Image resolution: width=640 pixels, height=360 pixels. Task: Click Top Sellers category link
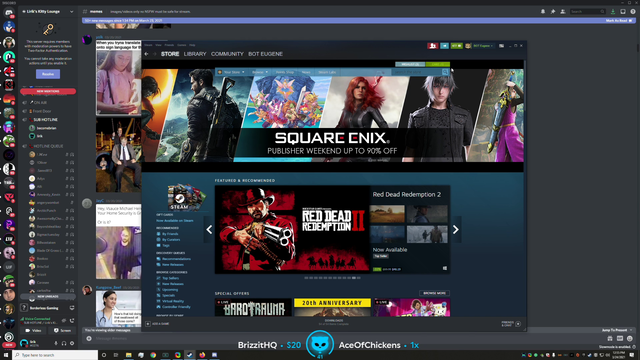click(170, 278)
